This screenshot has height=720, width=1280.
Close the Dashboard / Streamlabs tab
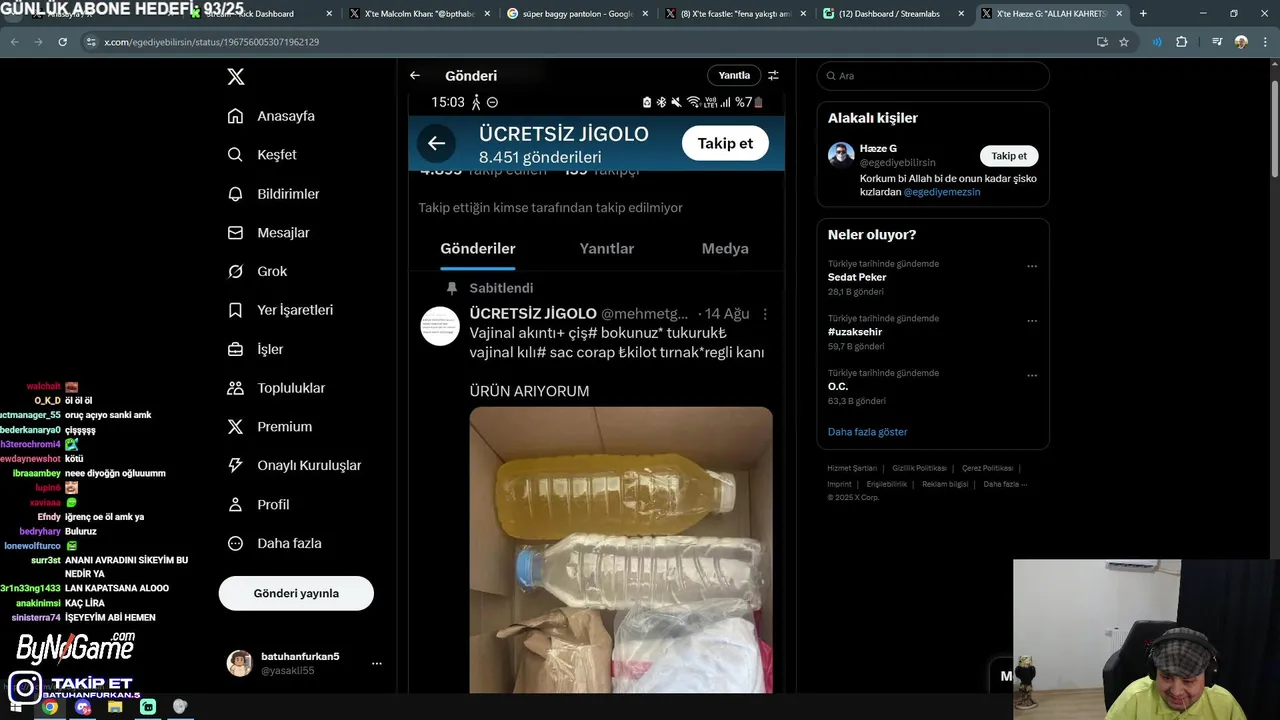pos(961,14)
